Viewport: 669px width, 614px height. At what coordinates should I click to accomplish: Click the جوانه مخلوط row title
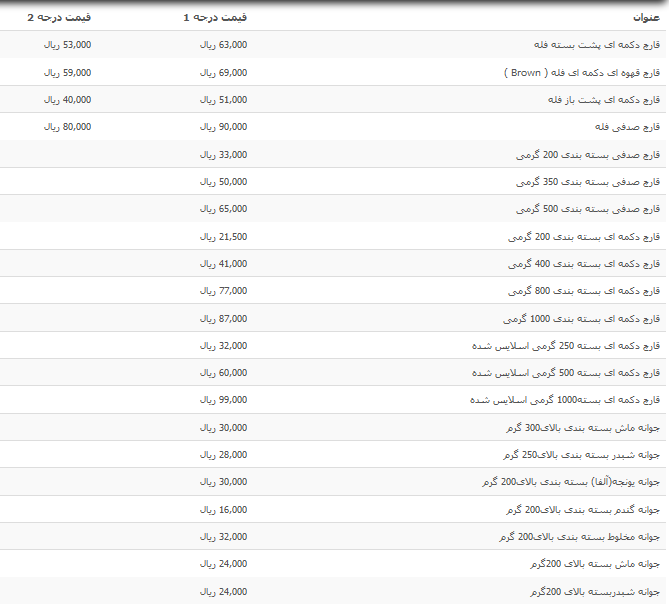[x=579, y=536]
